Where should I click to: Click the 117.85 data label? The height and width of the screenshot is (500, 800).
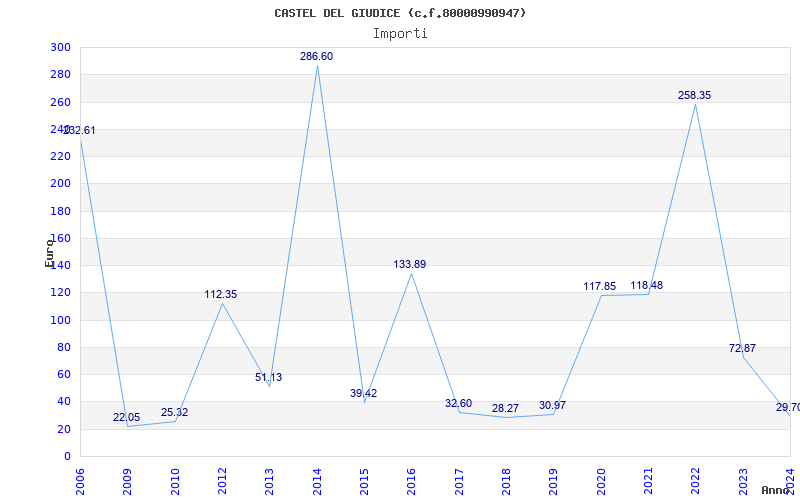600,287
